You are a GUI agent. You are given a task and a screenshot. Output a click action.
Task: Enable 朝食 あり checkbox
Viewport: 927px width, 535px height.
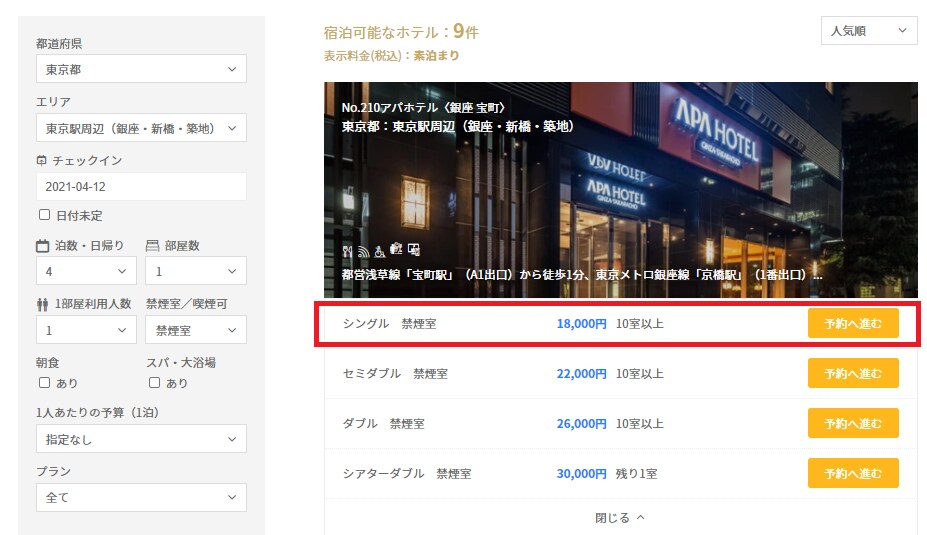(x=44, y=382)
